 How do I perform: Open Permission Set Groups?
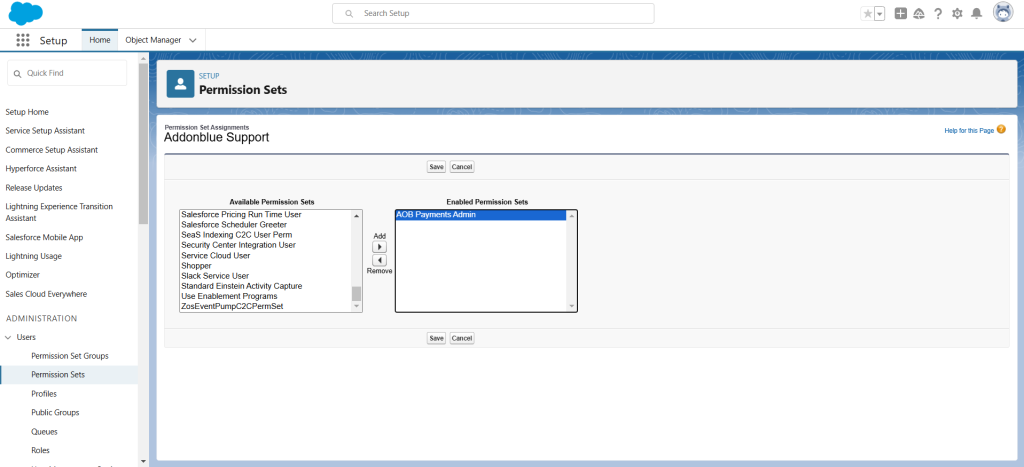click(x=70, y=356)
